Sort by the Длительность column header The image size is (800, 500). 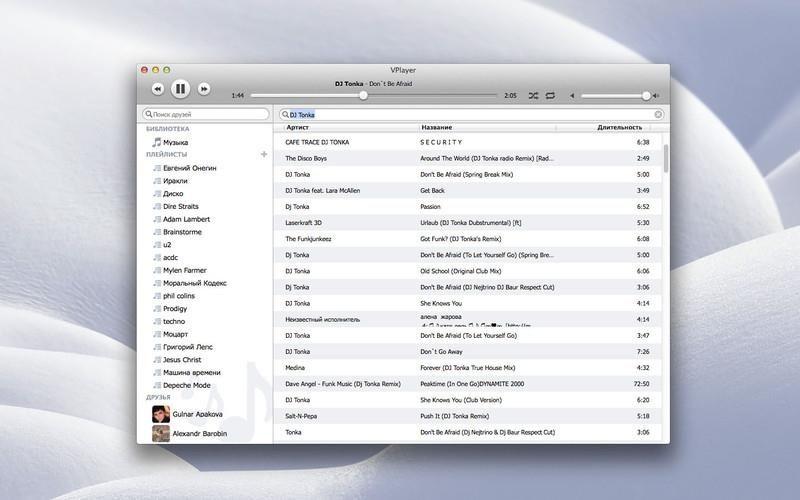[619, 127]
